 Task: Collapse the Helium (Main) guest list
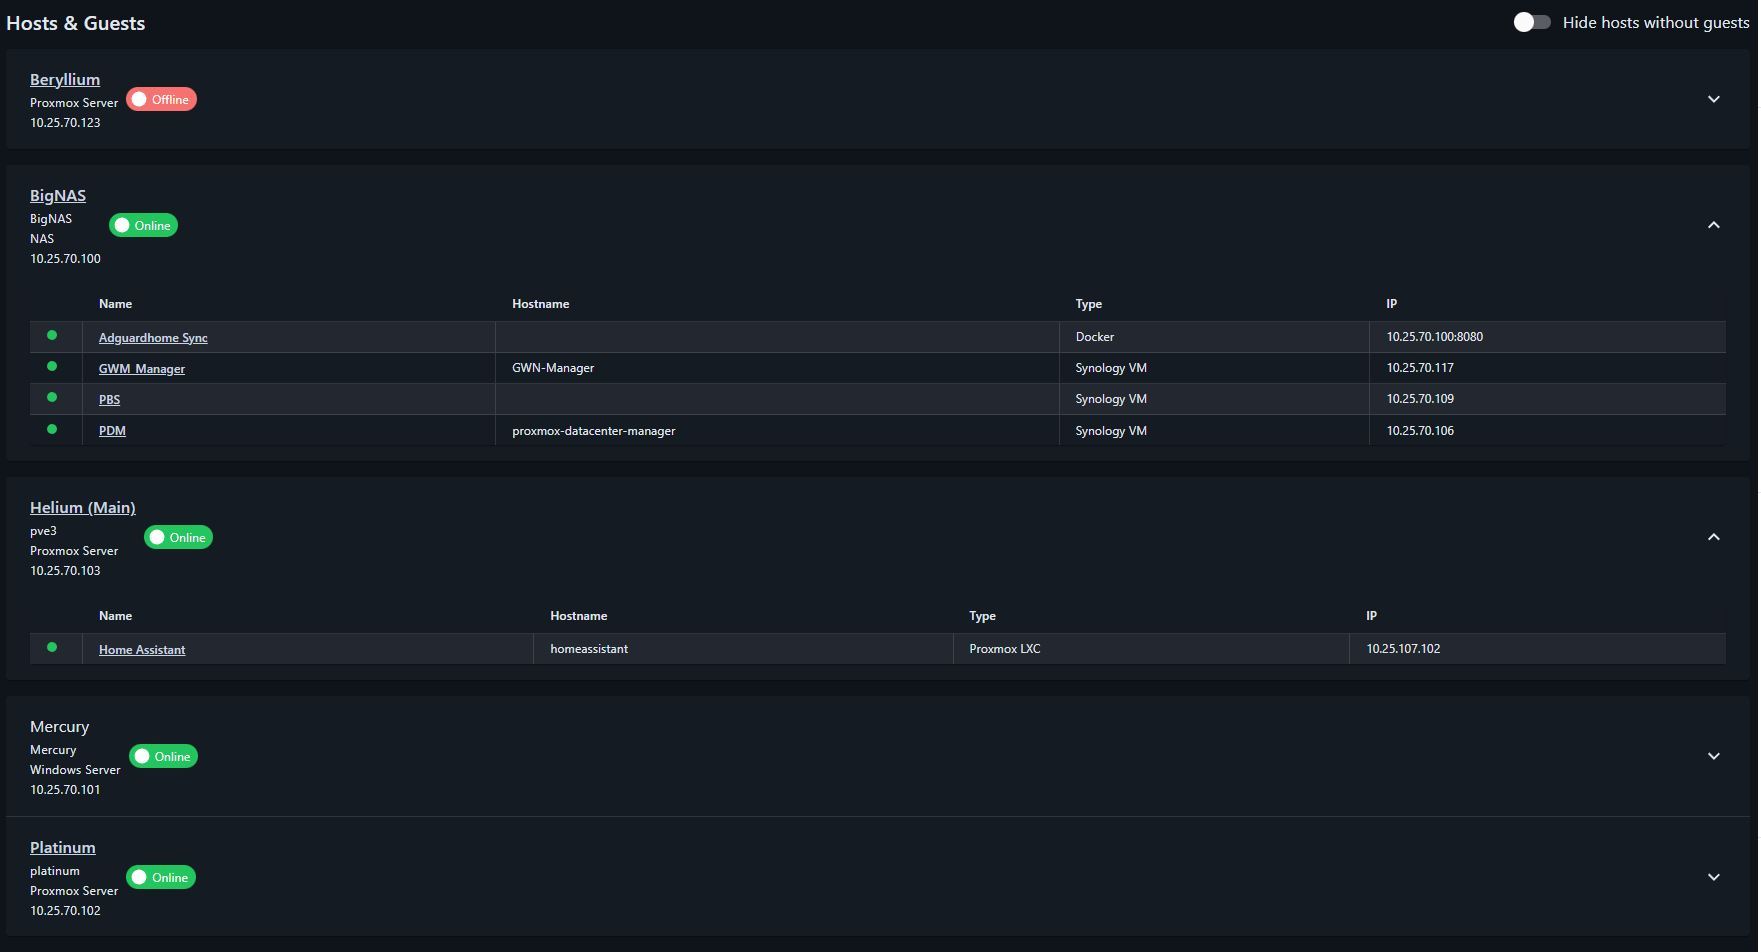(1713, 537)
